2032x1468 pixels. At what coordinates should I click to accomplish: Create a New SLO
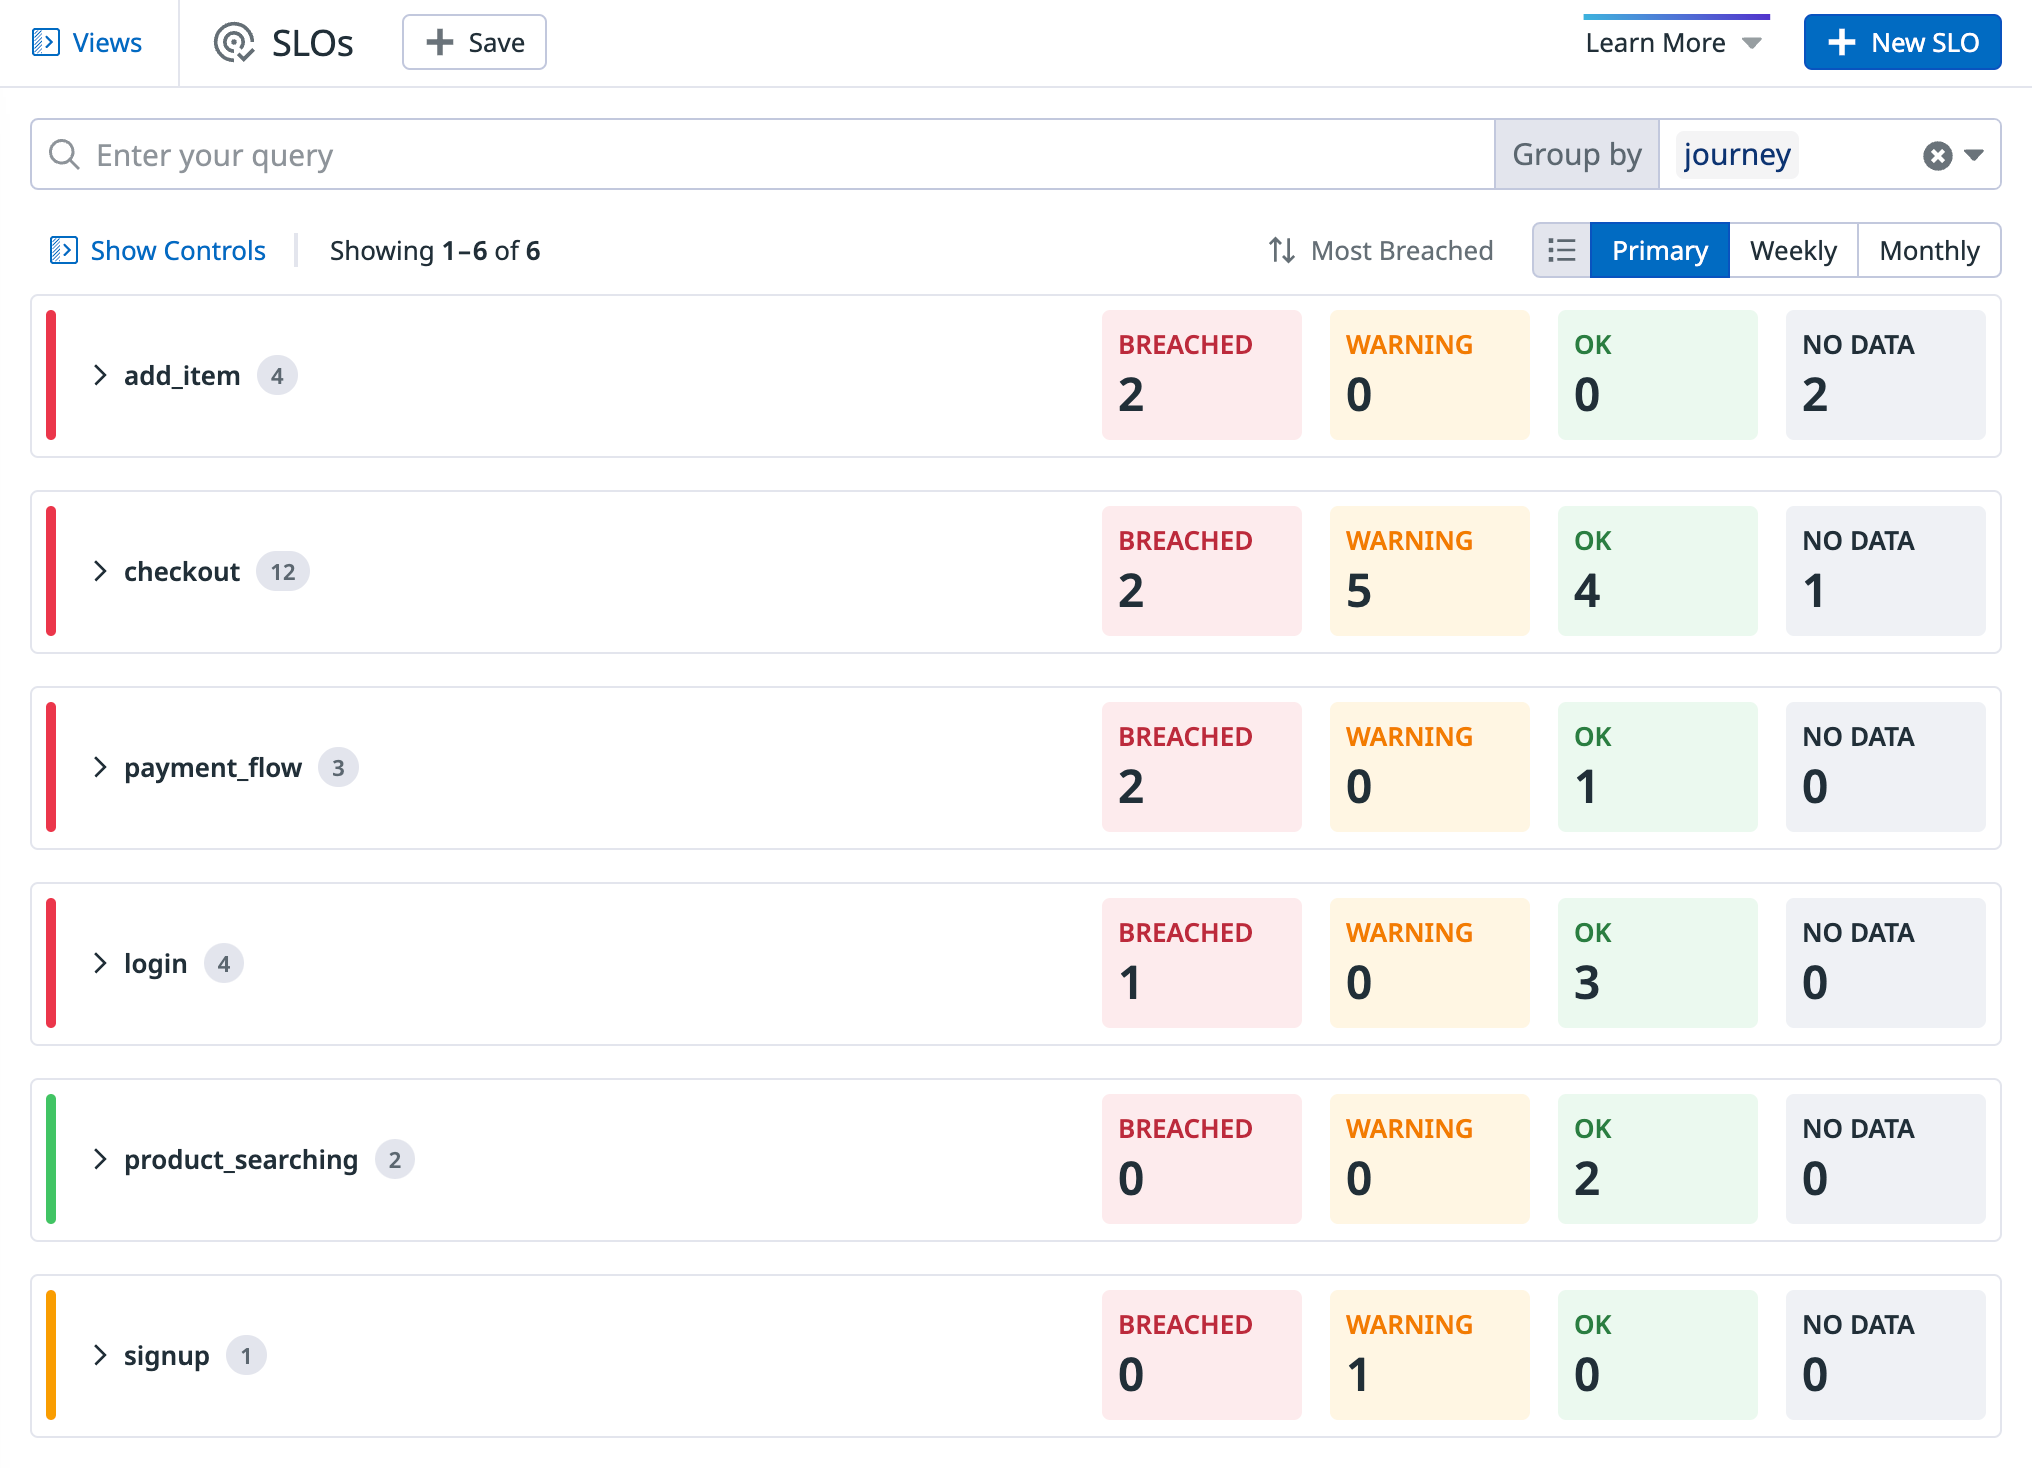[1901, 42]
